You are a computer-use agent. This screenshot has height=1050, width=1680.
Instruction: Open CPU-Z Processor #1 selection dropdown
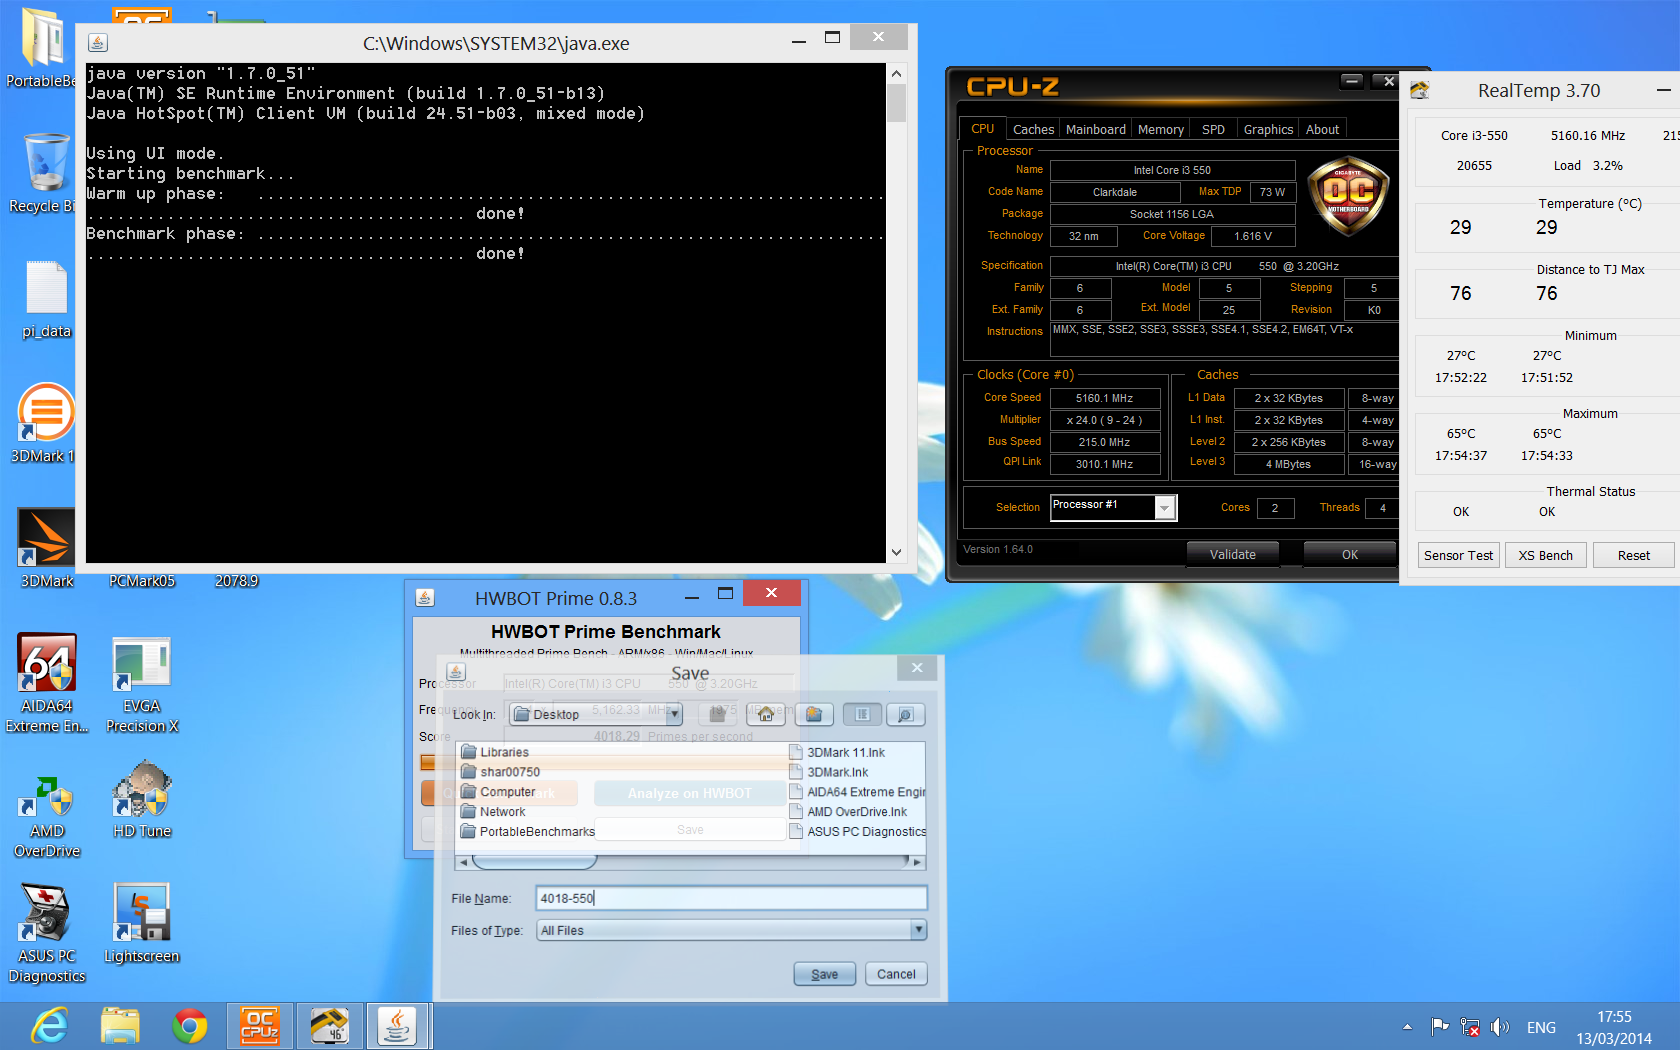tap(1164, 508)
